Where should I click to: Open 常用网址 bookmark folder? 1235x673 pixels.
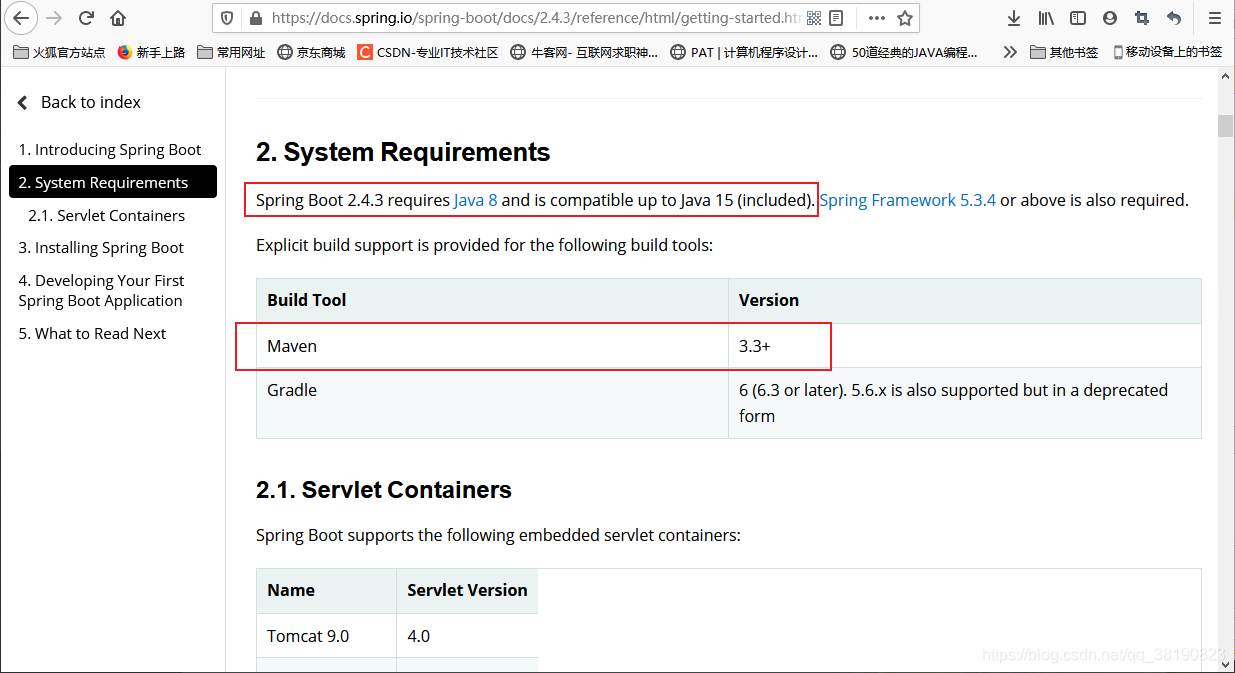[231, 52]
